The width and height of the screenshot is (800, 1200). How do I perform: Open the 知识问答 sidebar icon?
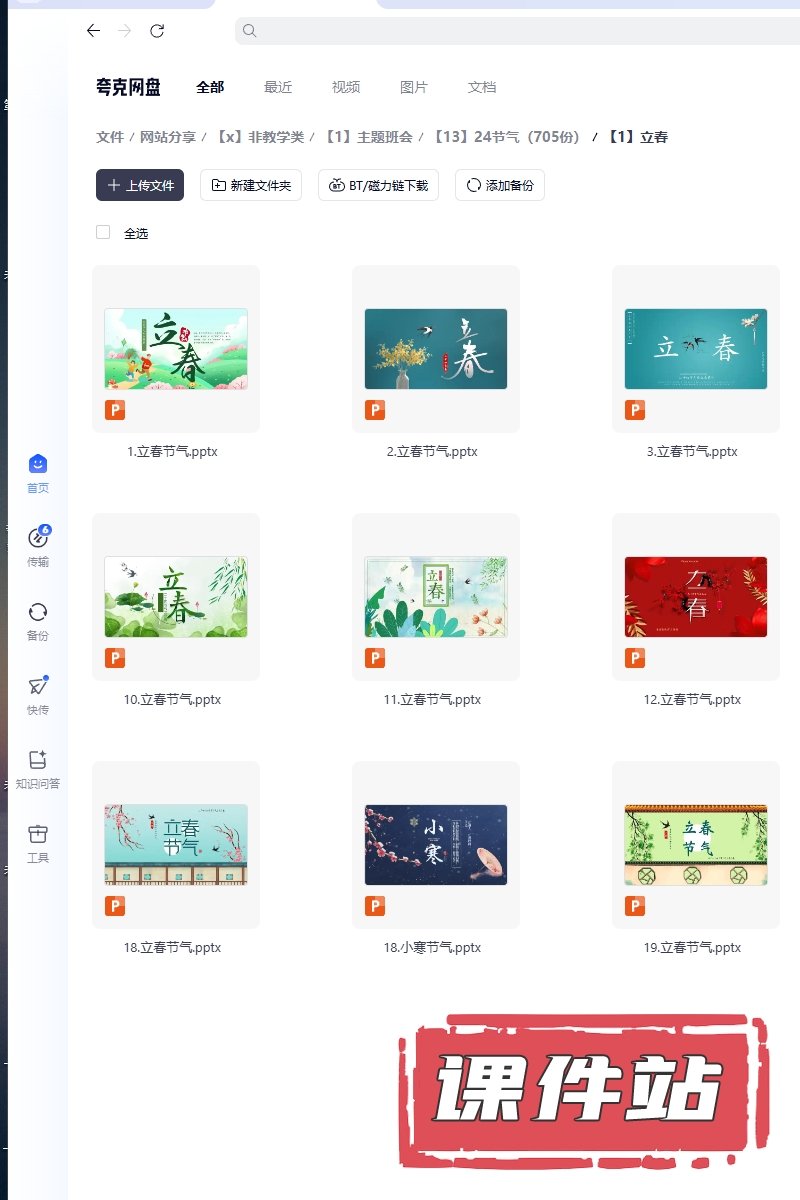coord(38,761)
